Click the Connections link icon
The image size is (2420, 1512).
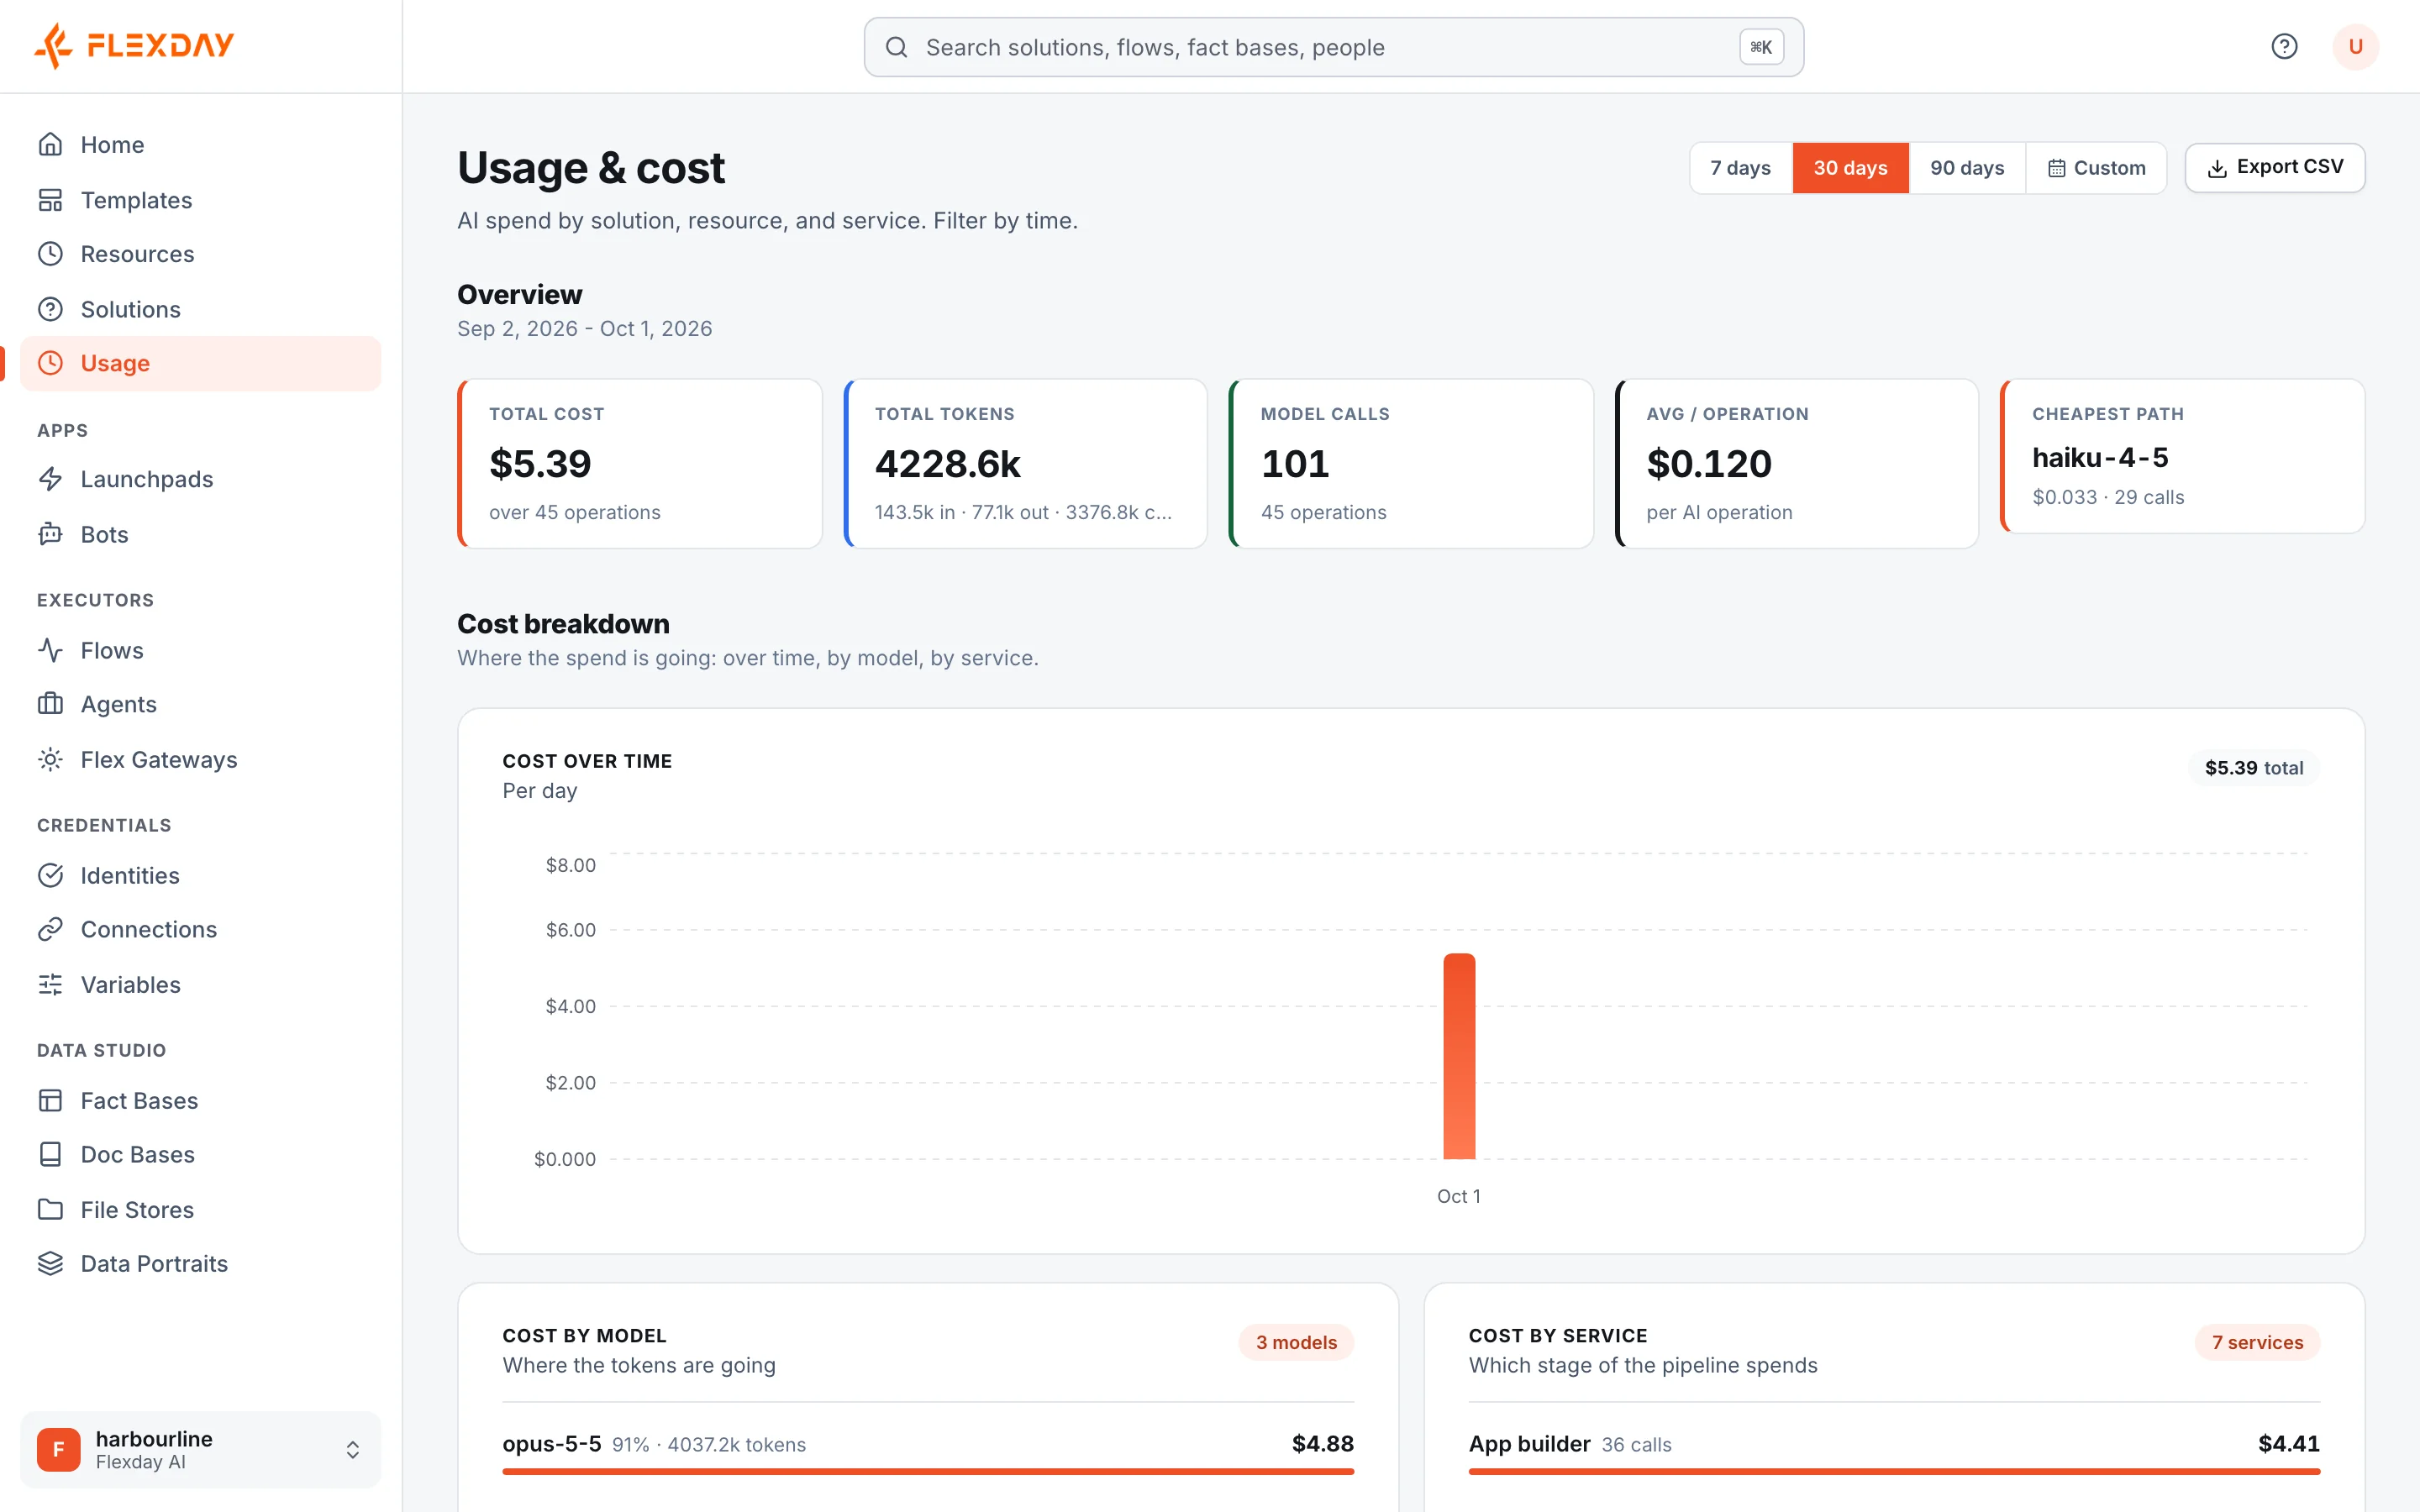tap(50, 929)
